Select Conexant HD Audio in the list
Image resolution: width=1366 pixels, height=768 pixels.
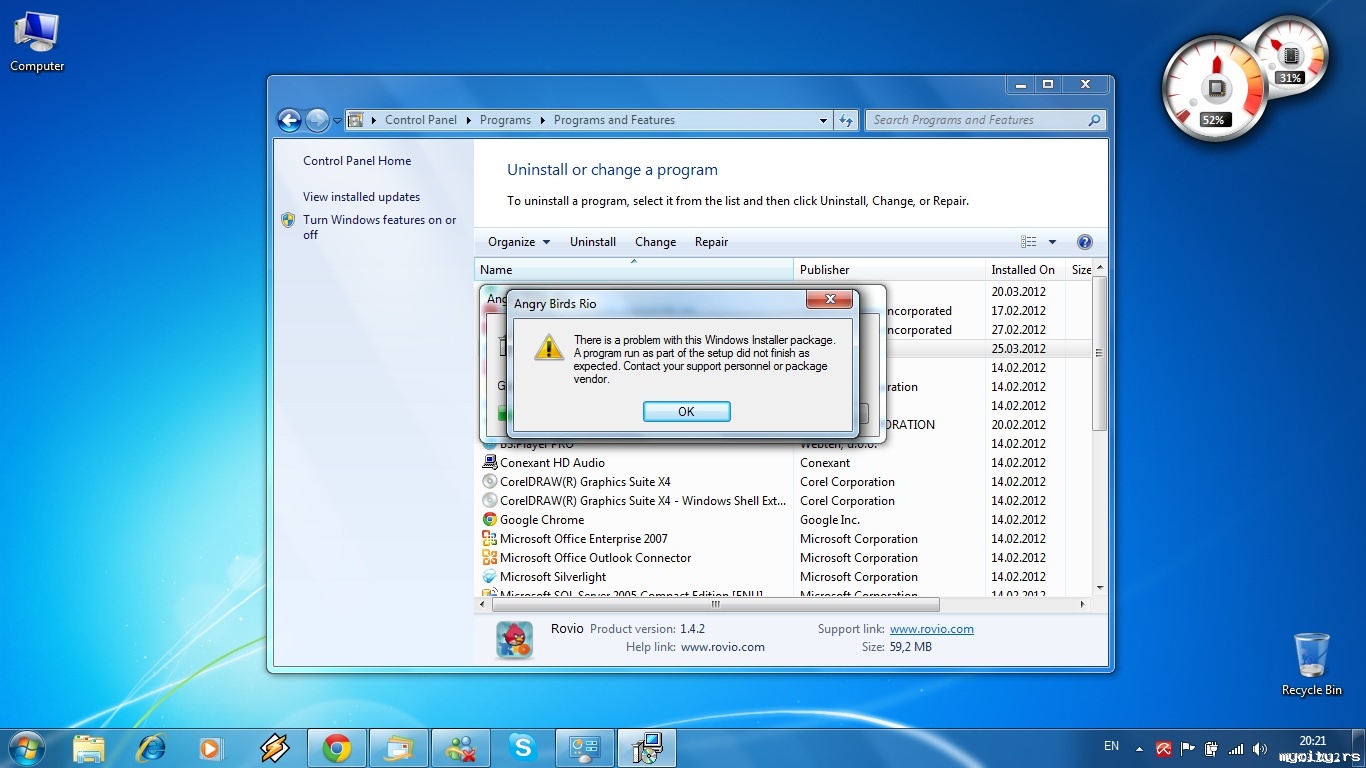coord(785,463)
